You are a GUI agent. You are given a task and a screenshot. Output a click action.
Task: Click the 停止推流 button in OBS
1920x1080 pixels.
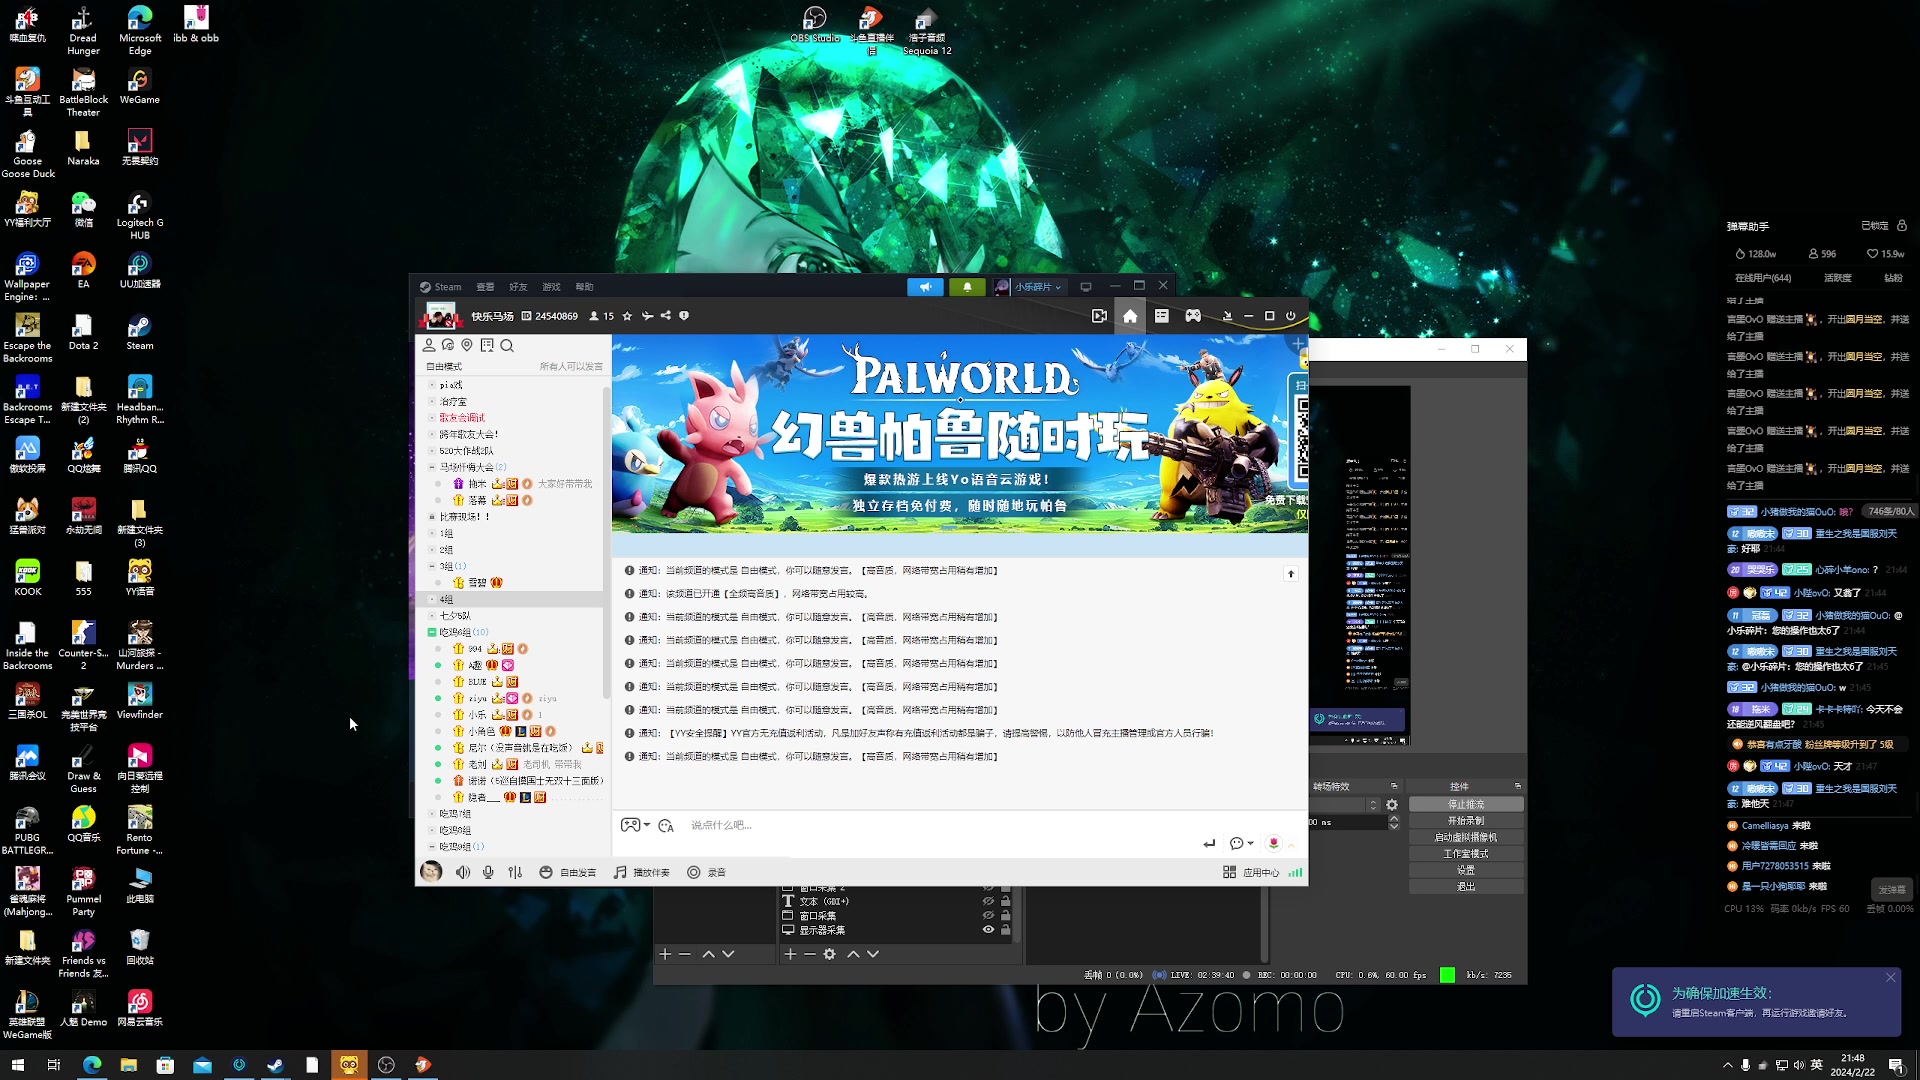[1466, 804]
